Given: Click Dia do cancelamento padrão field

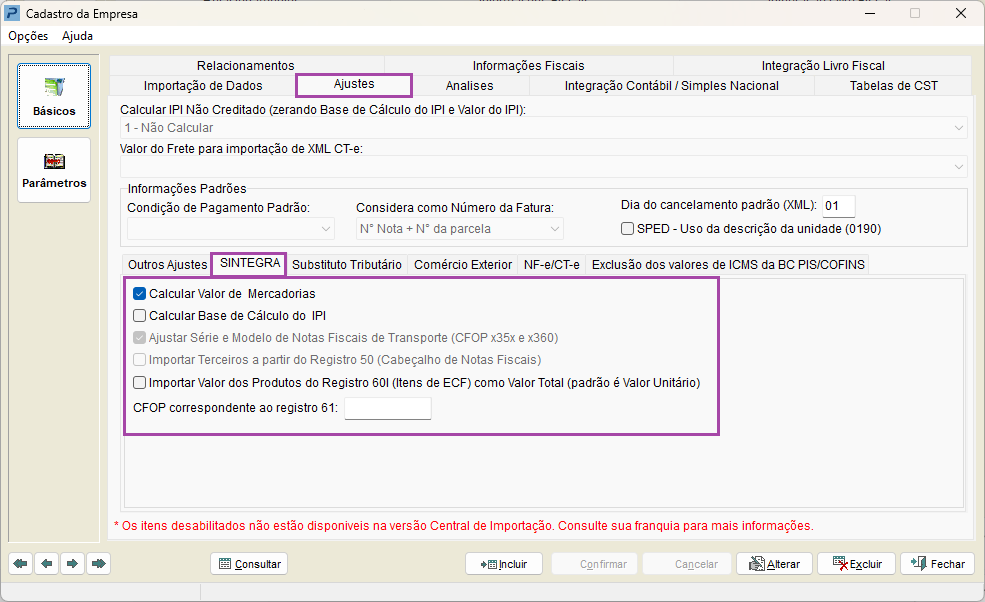Looking at the screenshot, I should (839, 205).
